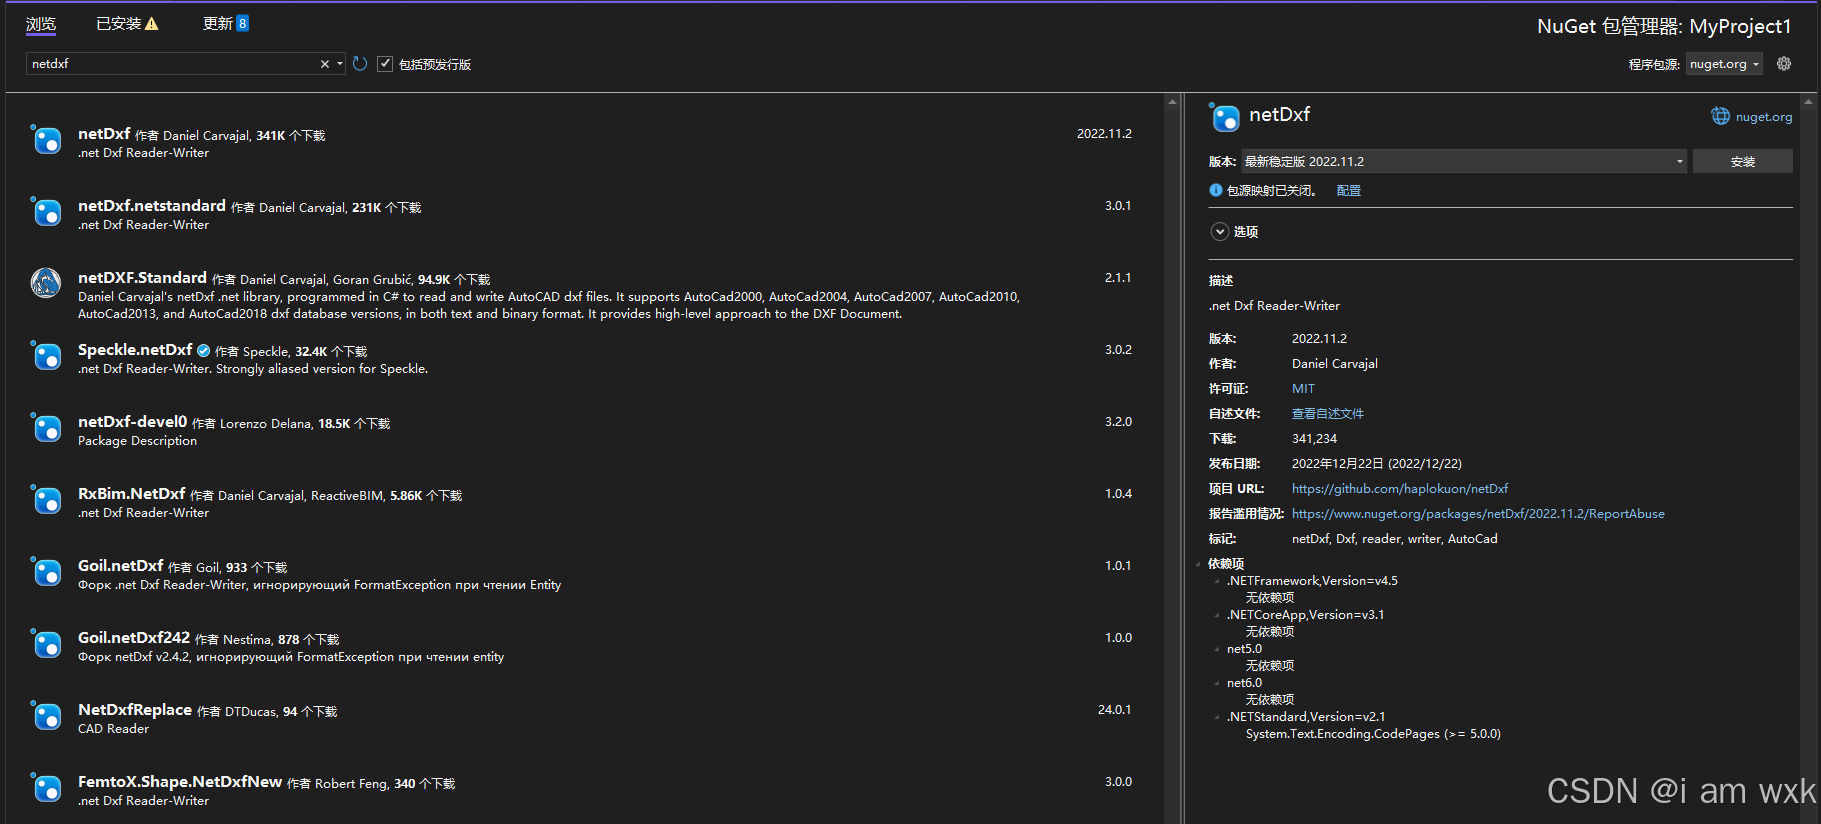Switch to the 浏览 tab
This screenshot has height=824, width=1821.
coord(41,24)
